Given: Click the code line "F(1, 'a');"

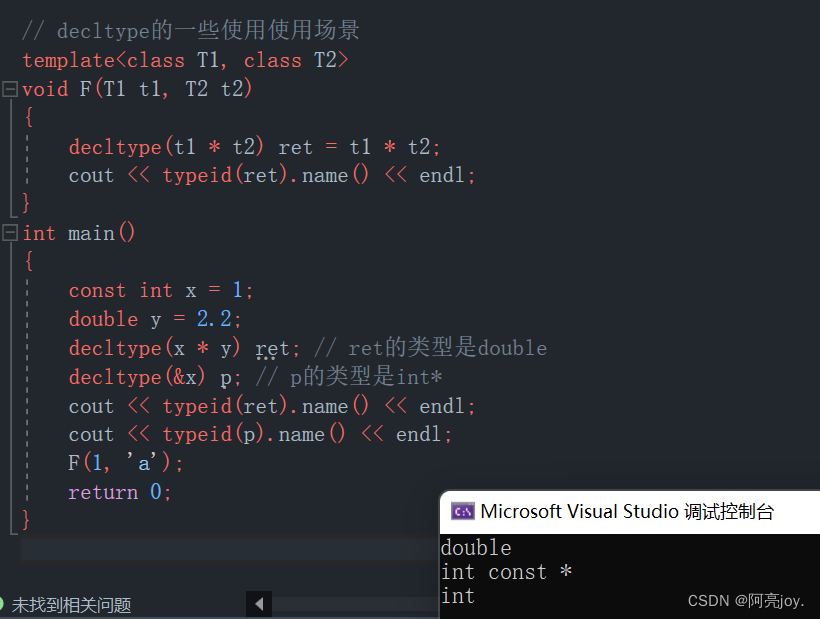Looking at the screenshot, I should (x=126, y=463).
